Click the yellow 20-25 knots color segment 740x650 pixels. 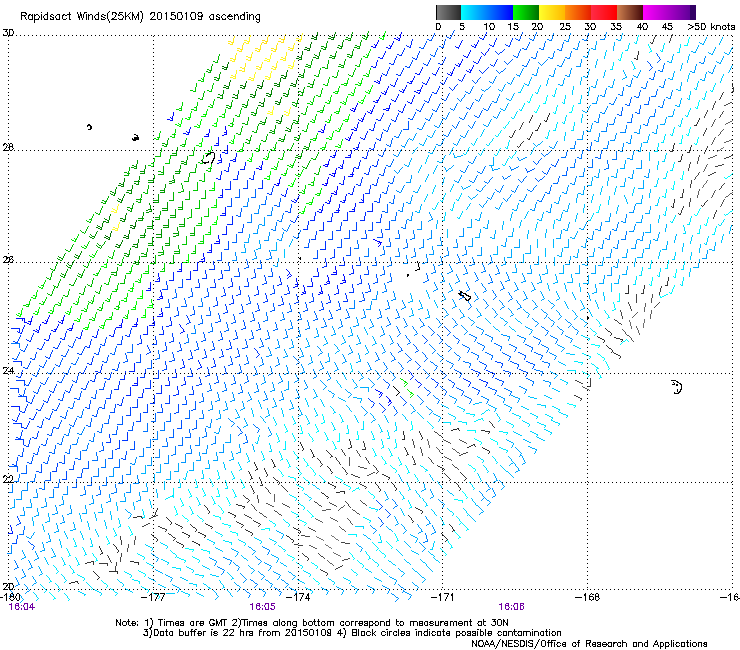tap(552, 12)
